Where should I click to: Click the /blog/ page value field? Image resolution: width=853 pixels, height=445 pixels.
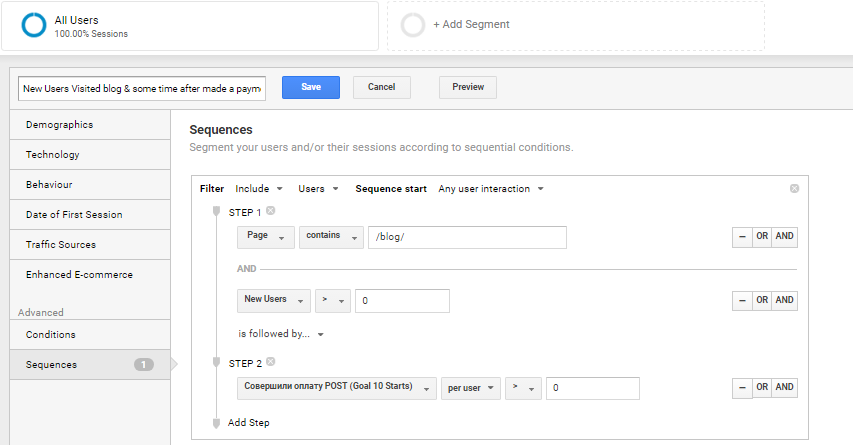tap(467, 238)
